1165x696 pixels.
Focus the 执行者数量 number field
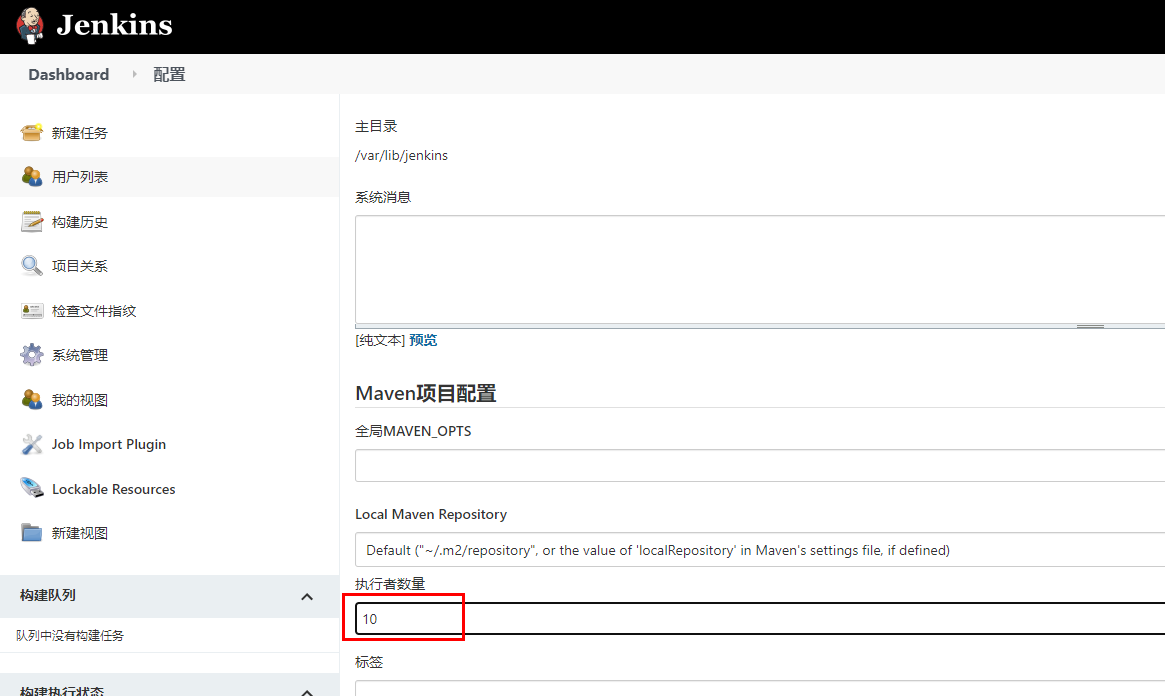pos(760,619)
